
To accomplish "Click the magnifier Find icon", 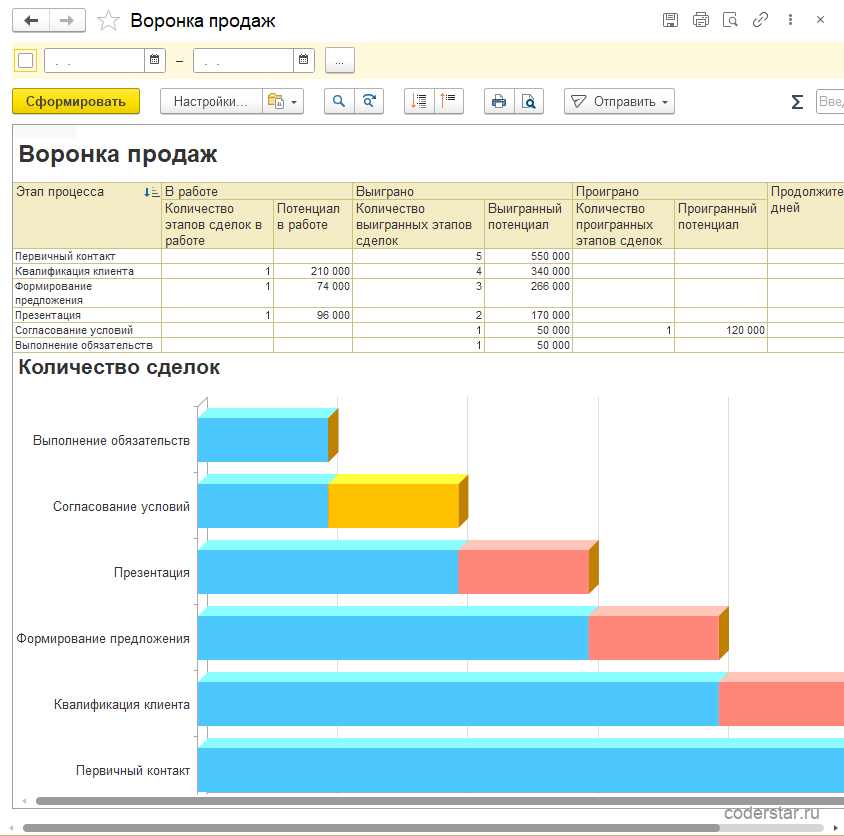I will (x=339, y=101).
